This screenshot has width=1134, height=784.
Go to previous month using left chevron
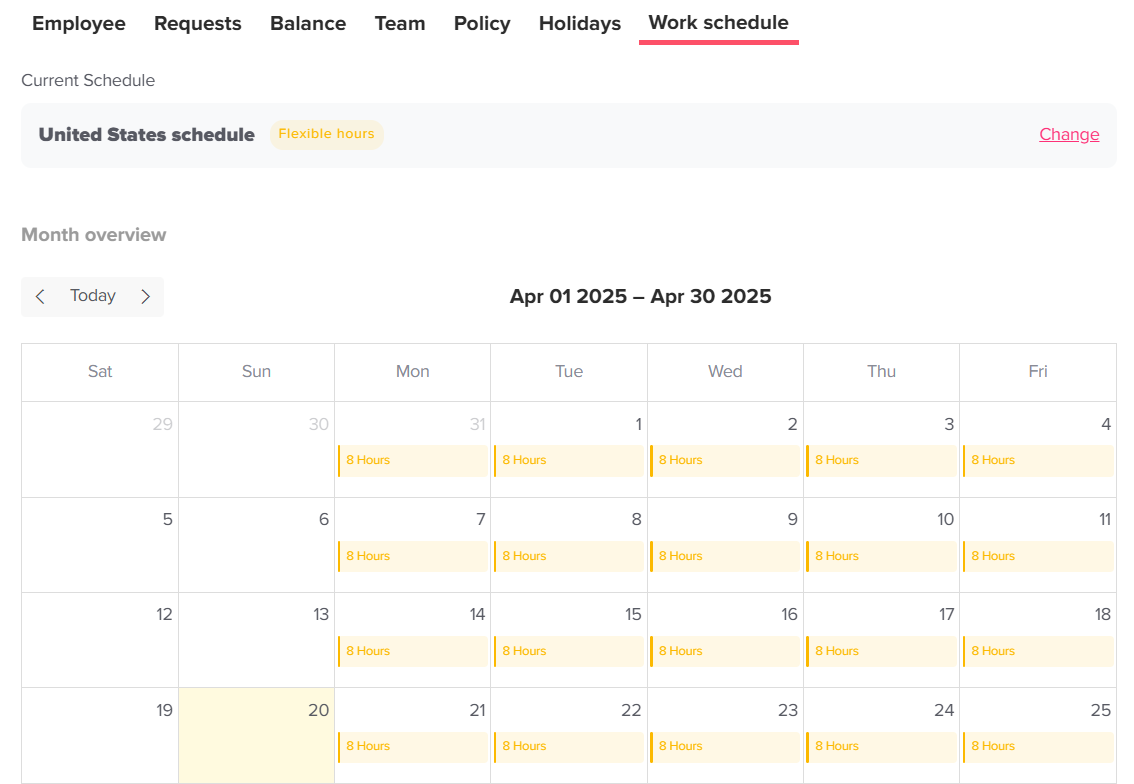click(40, 296)
